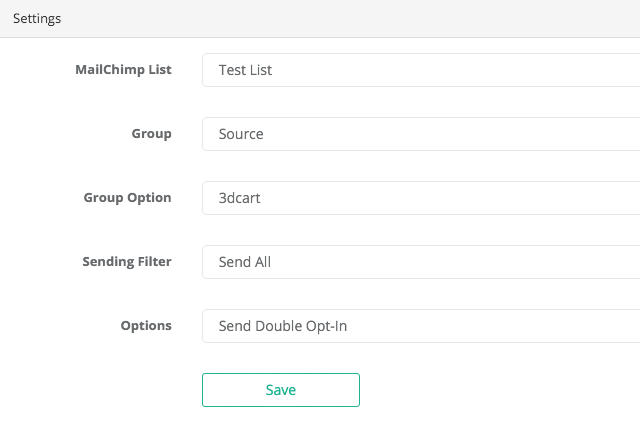
Task: Select the Group Option label
Action: point(127,198)
